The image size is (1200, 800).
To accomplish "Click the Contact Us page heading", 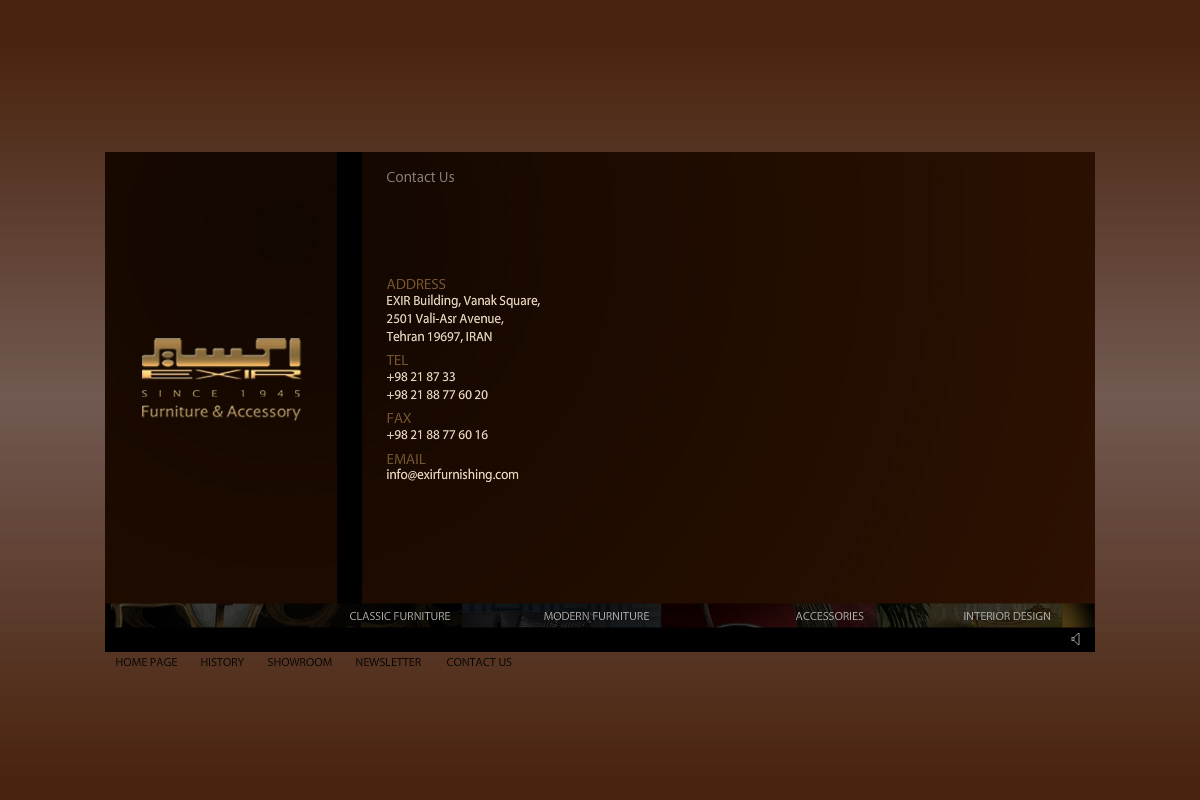I will click(420, 177).
